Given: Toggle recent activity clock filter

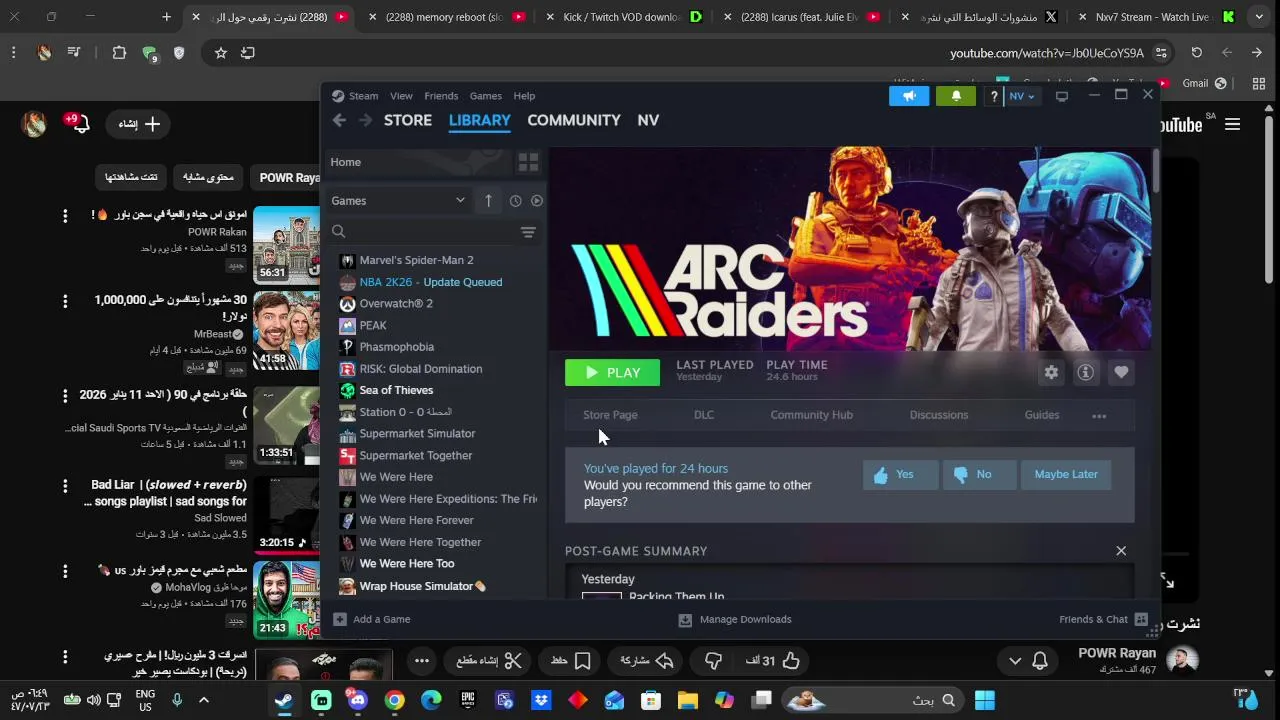Looking at the screenshot, I should coord(515,201).
